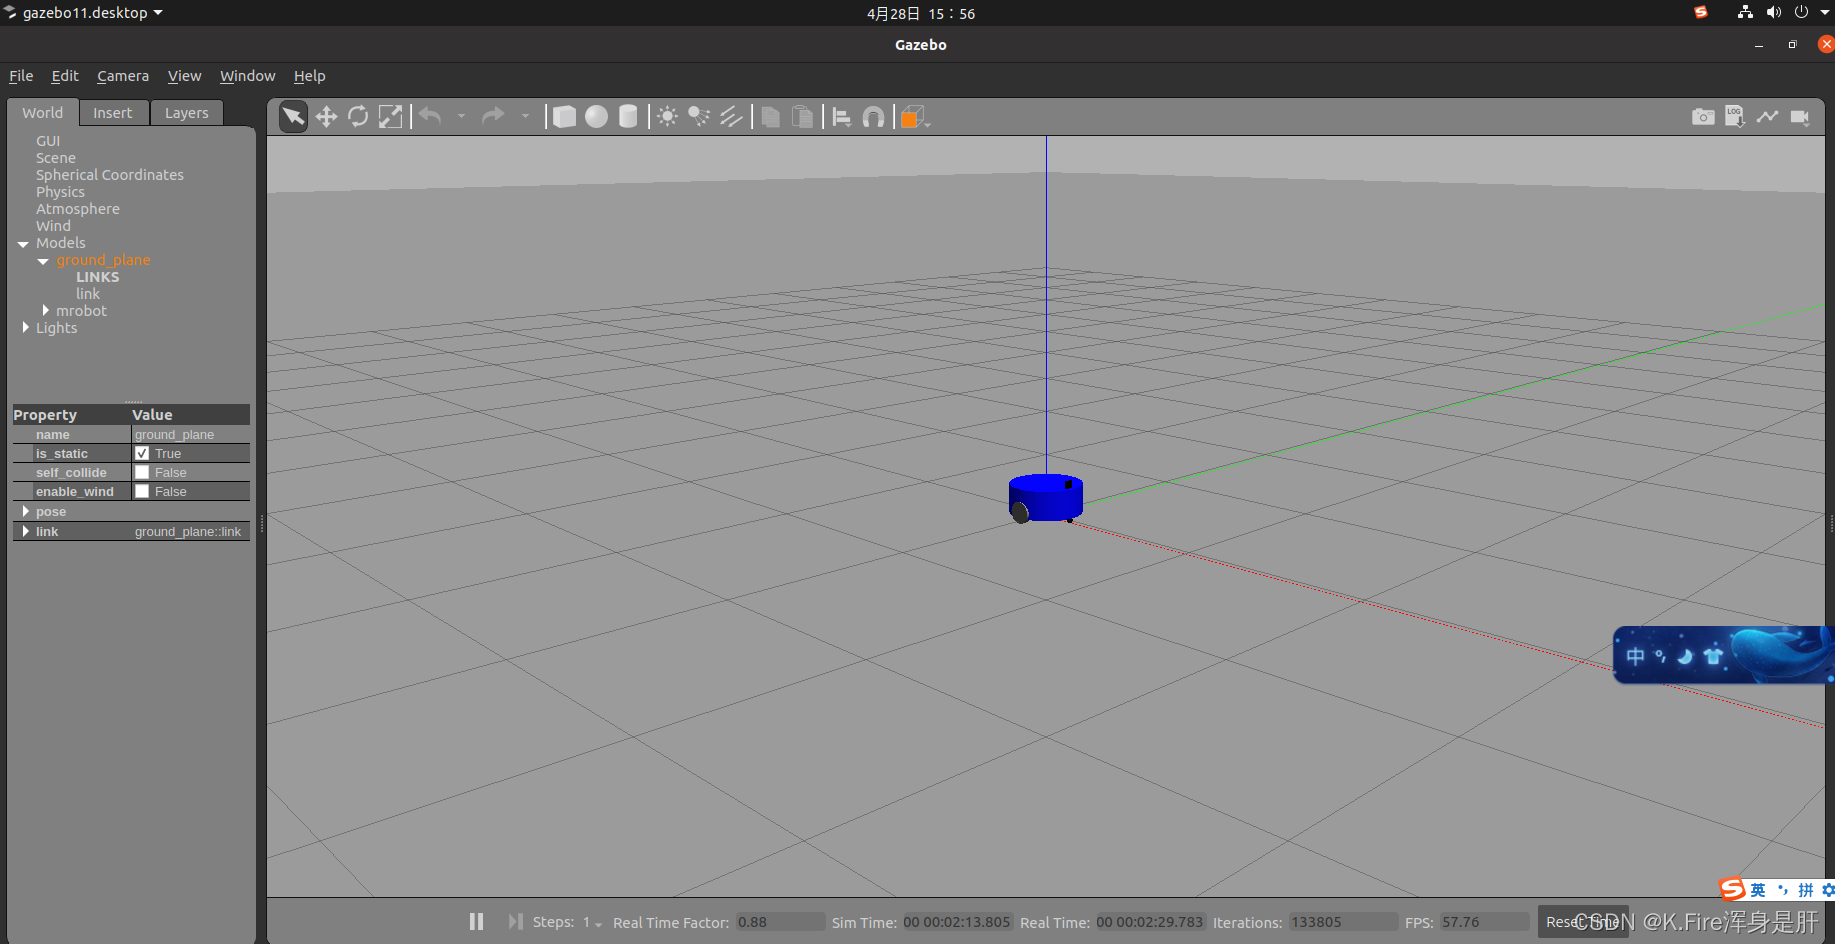Click the date and time clock
The width and height of the screenshot is (1835, 944).
(x=921, y=13)
